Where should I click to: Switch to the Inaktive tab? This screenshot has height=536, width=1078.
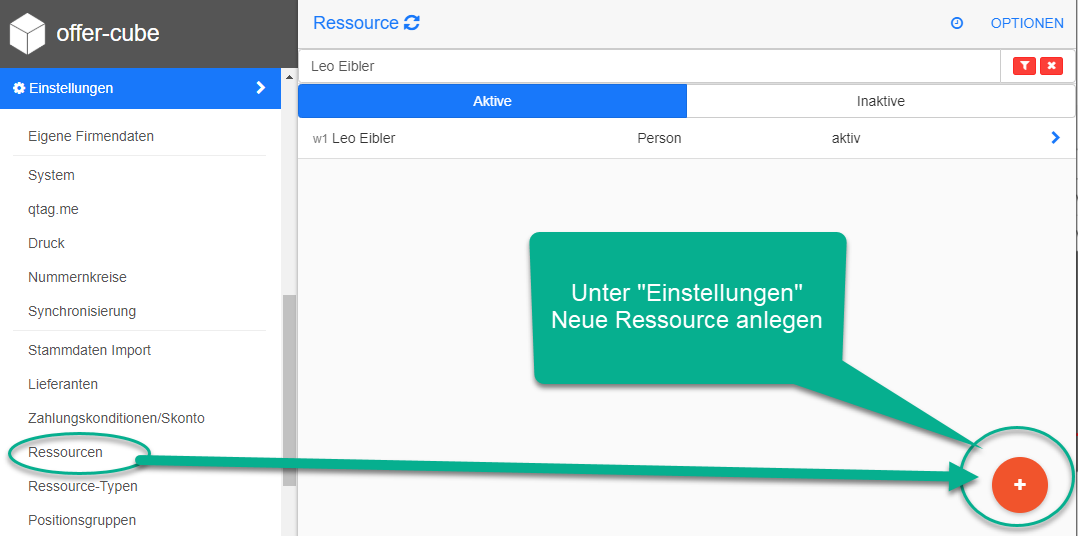click(881, 101)
